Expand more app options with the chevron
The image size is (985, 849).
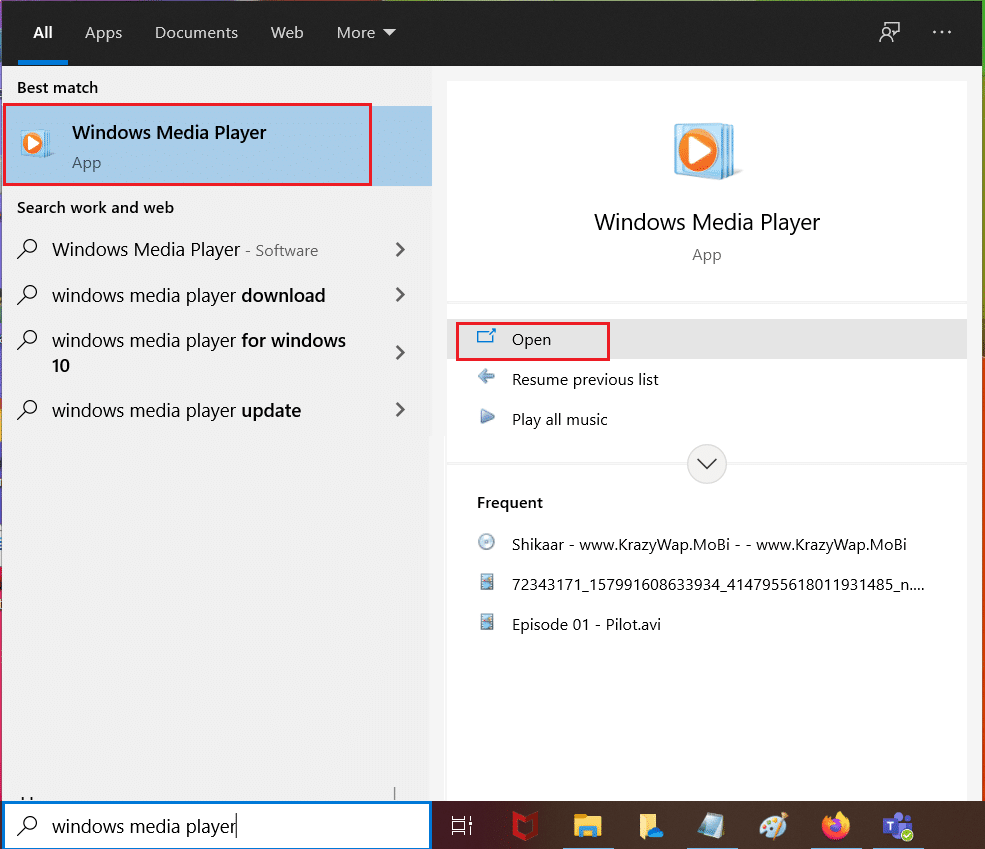[707, 463]
